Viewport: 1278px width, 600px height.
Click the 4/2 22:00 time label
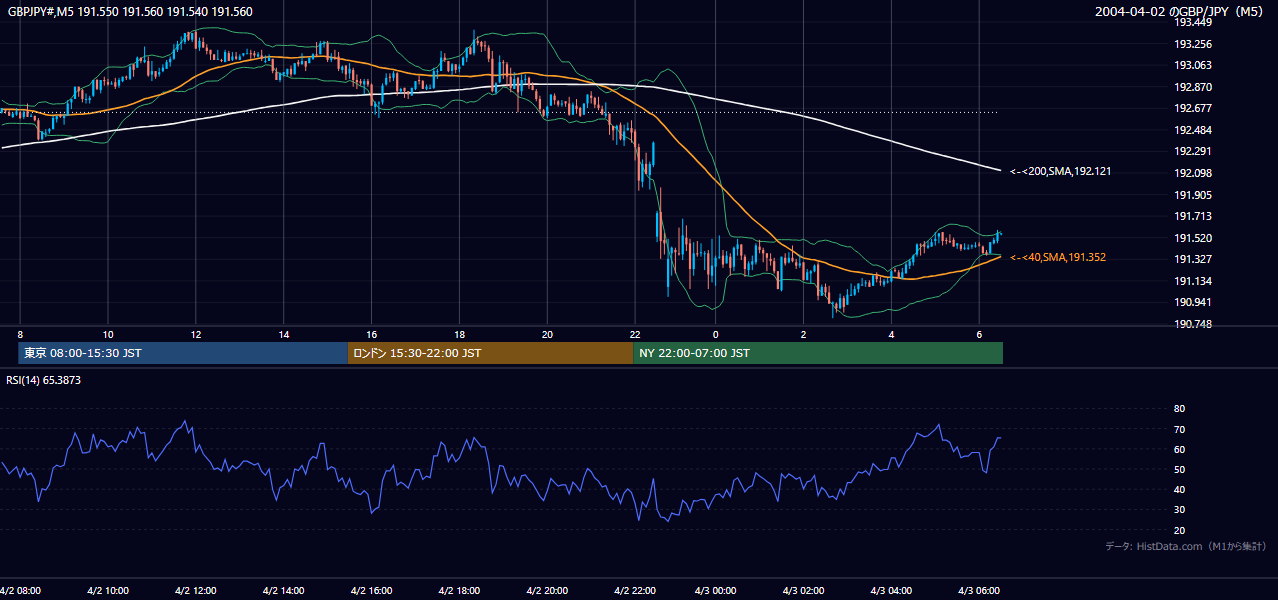point(634,590)
